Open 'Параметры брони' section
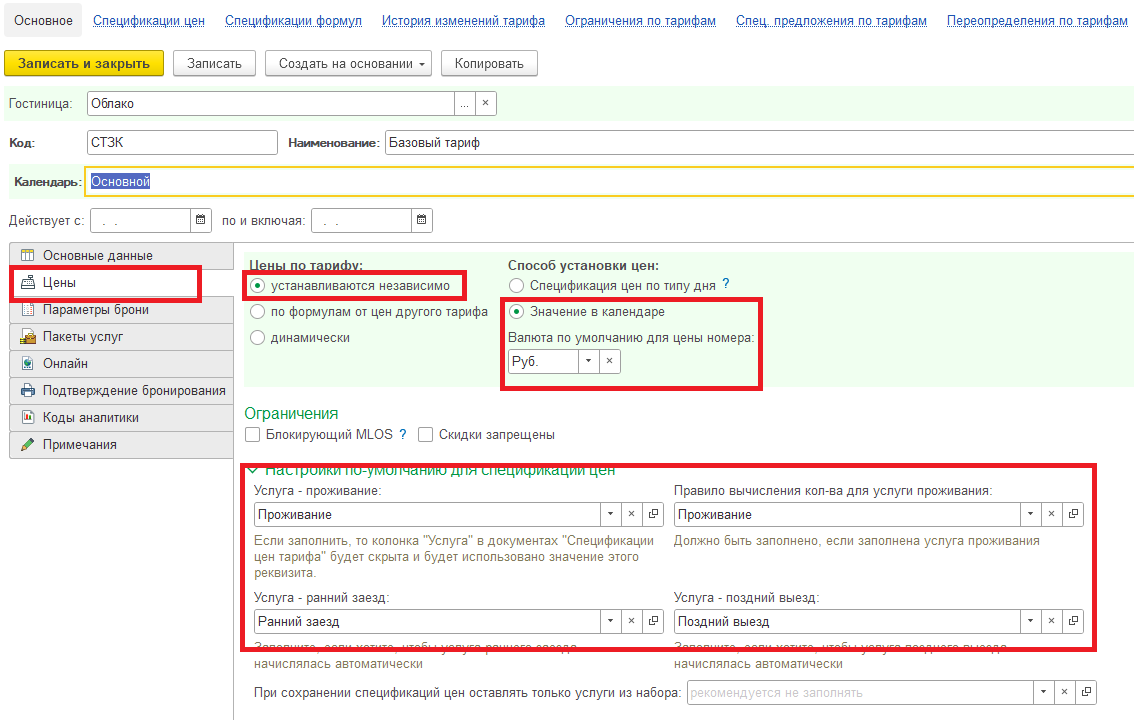The width and height of the screenshot is (1134, 720). click(122, 309)
